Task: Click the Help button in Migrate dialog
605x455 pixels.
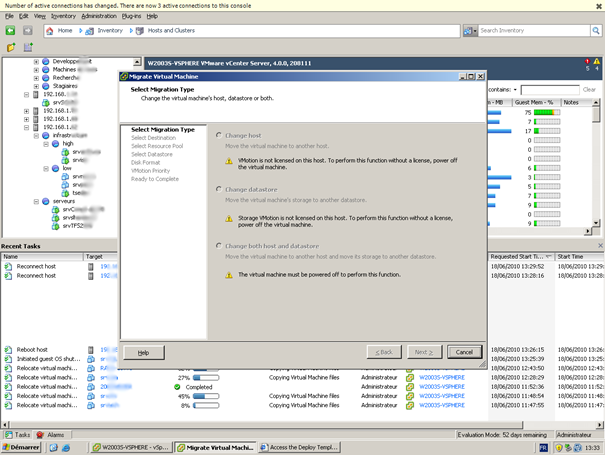Action: pyautogui.click(x=144, y=352)
